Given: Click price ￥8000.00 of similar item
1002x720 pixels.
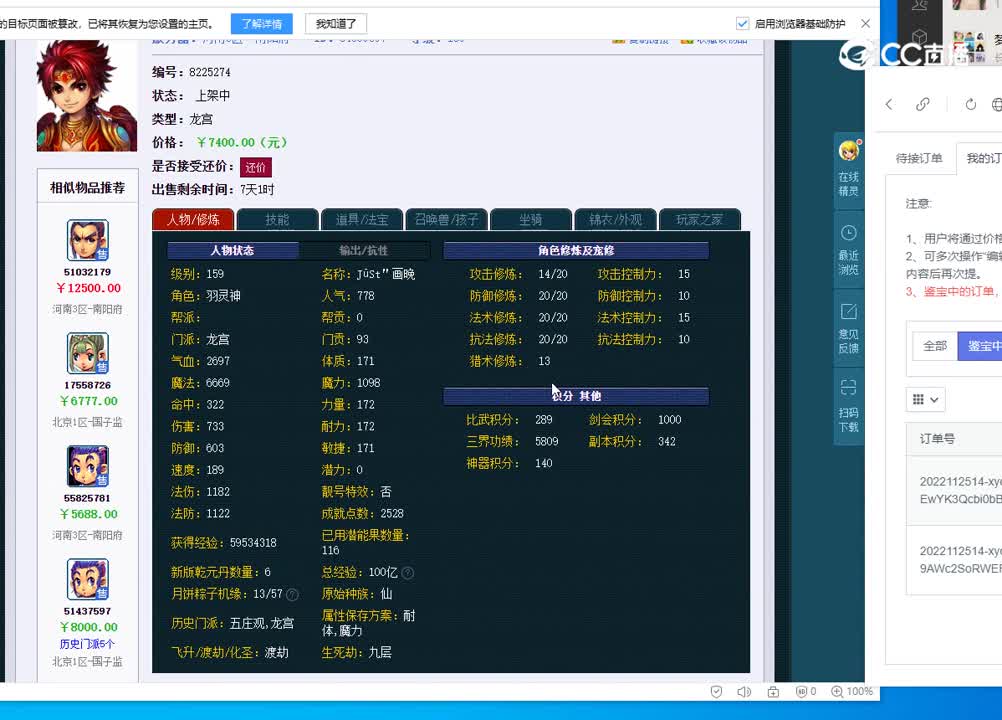Looking at the screenshot, I should click(x=88, y=627).
